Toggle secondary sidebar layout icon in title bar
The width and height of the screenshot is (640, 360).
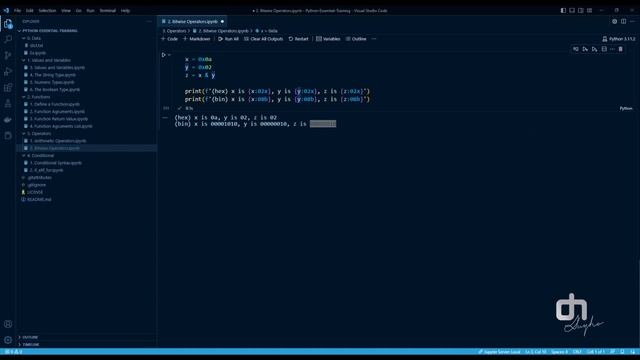tap(580, 11)
